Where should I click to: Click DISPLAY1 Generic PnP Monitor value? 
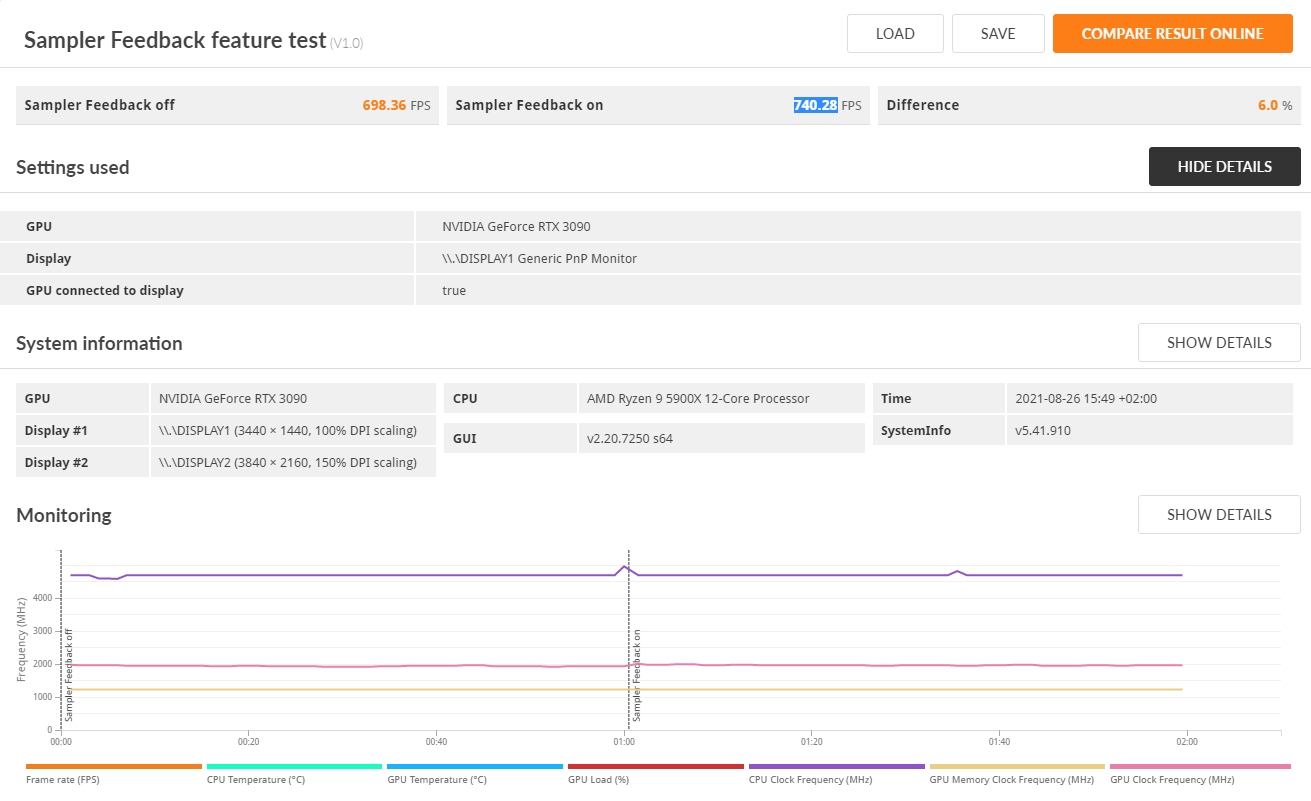539,259
